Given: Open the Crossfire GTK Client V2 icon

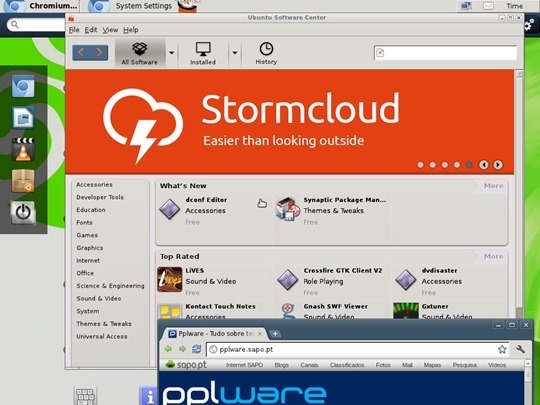Looking at the screenshot, I should tap(288, 279).
